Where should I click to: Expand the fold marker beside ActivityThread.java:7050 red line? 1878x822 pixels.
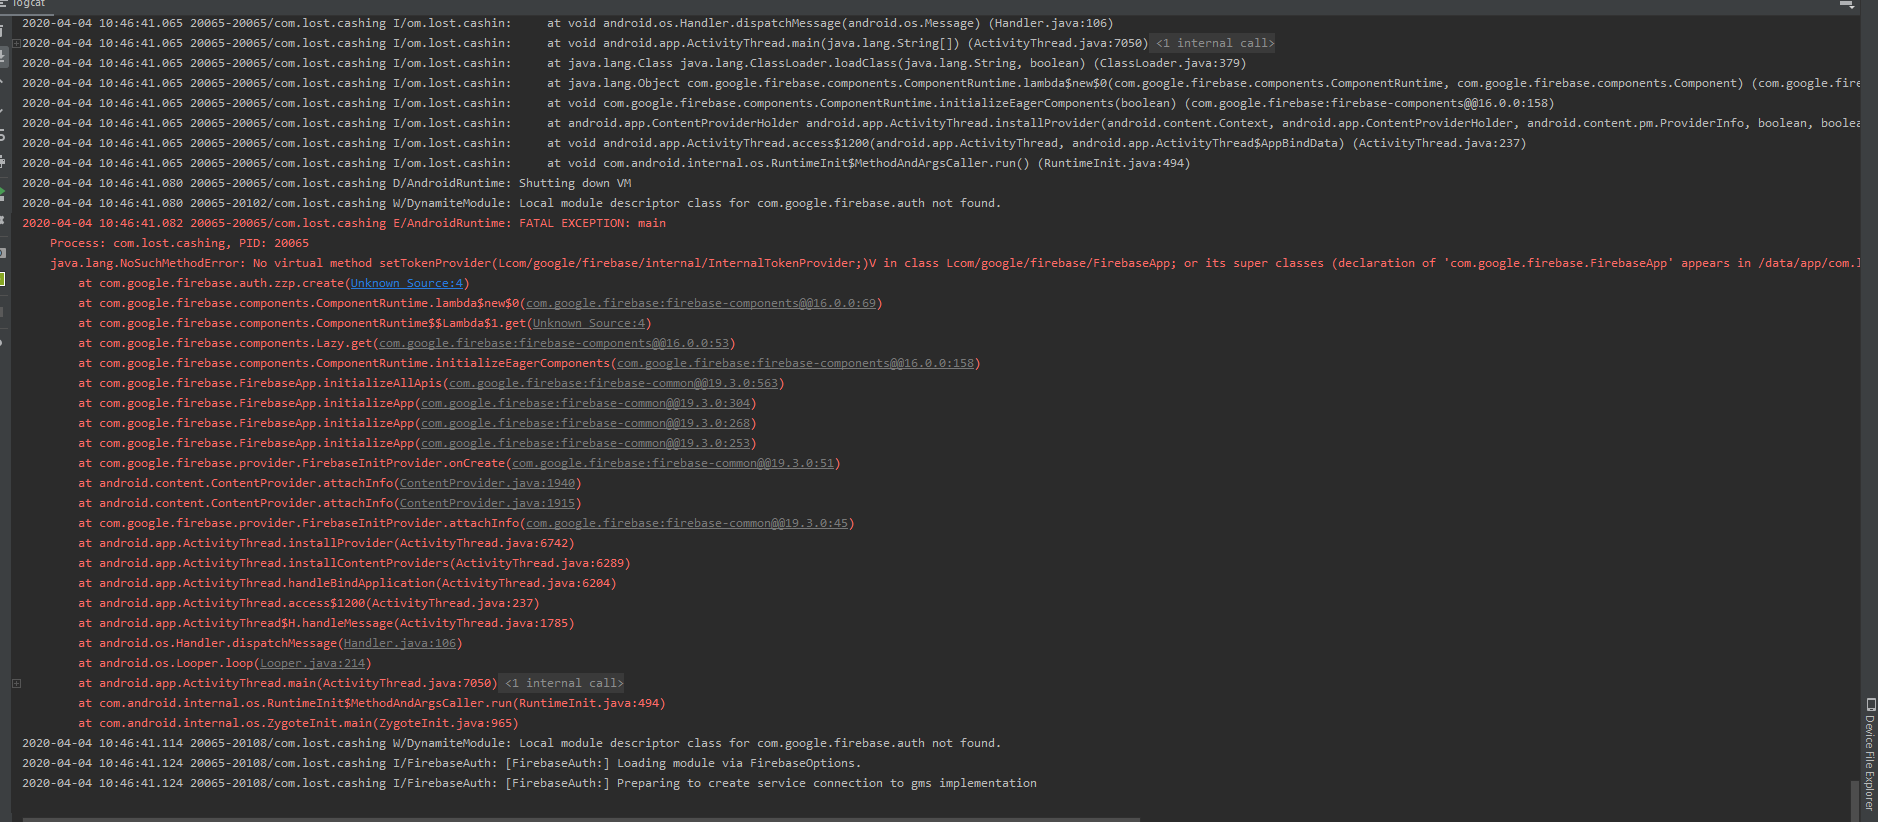(16, 683)
